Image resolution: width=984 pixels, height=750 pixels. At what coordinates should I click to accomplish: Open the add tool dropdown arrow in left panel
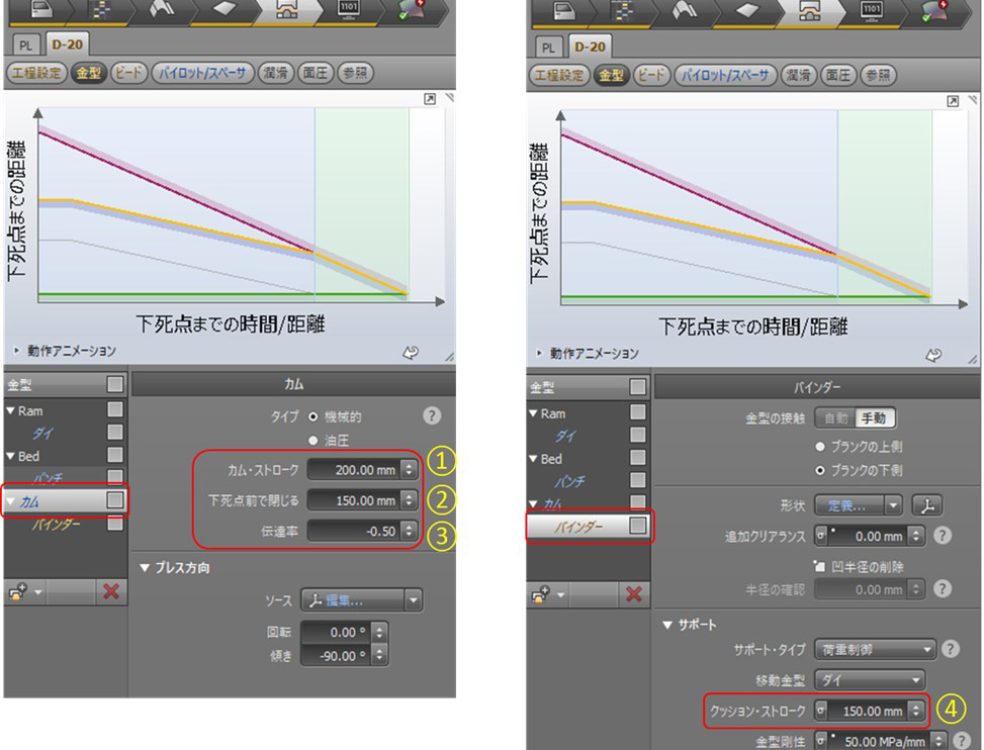38,592
